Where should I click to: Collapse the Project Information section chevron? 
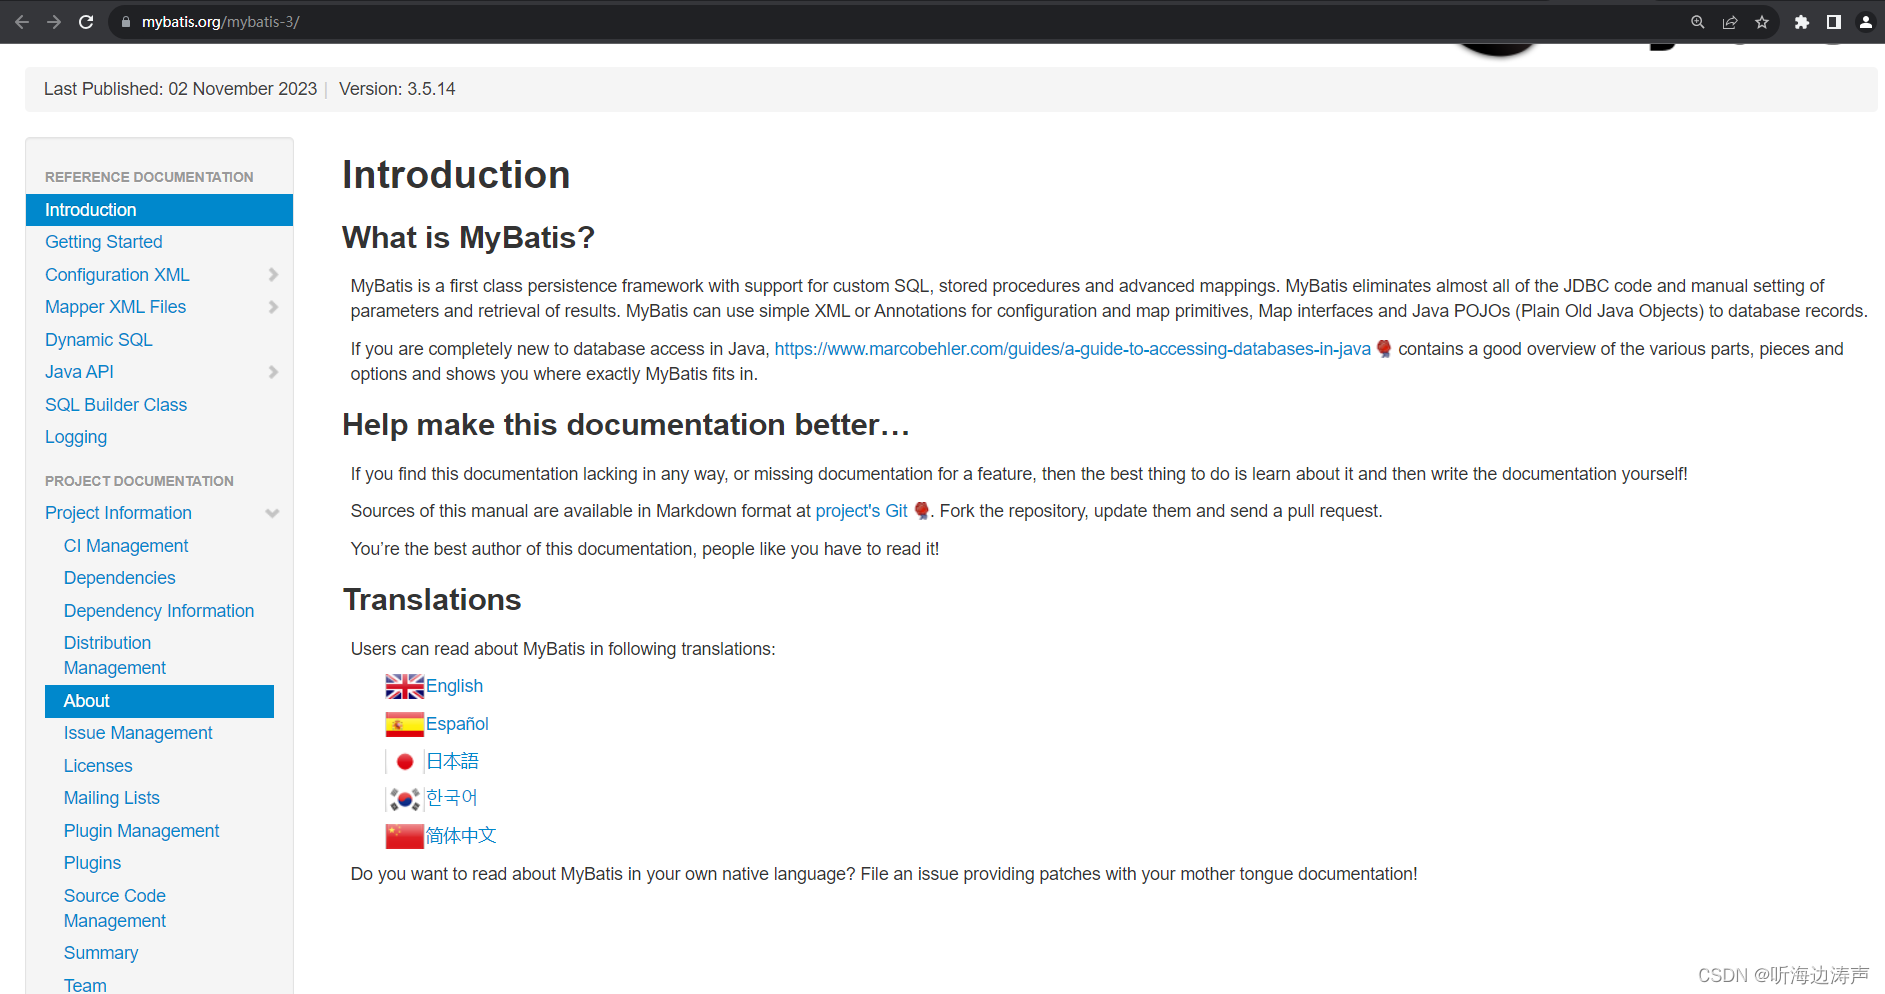pos(272,513)
